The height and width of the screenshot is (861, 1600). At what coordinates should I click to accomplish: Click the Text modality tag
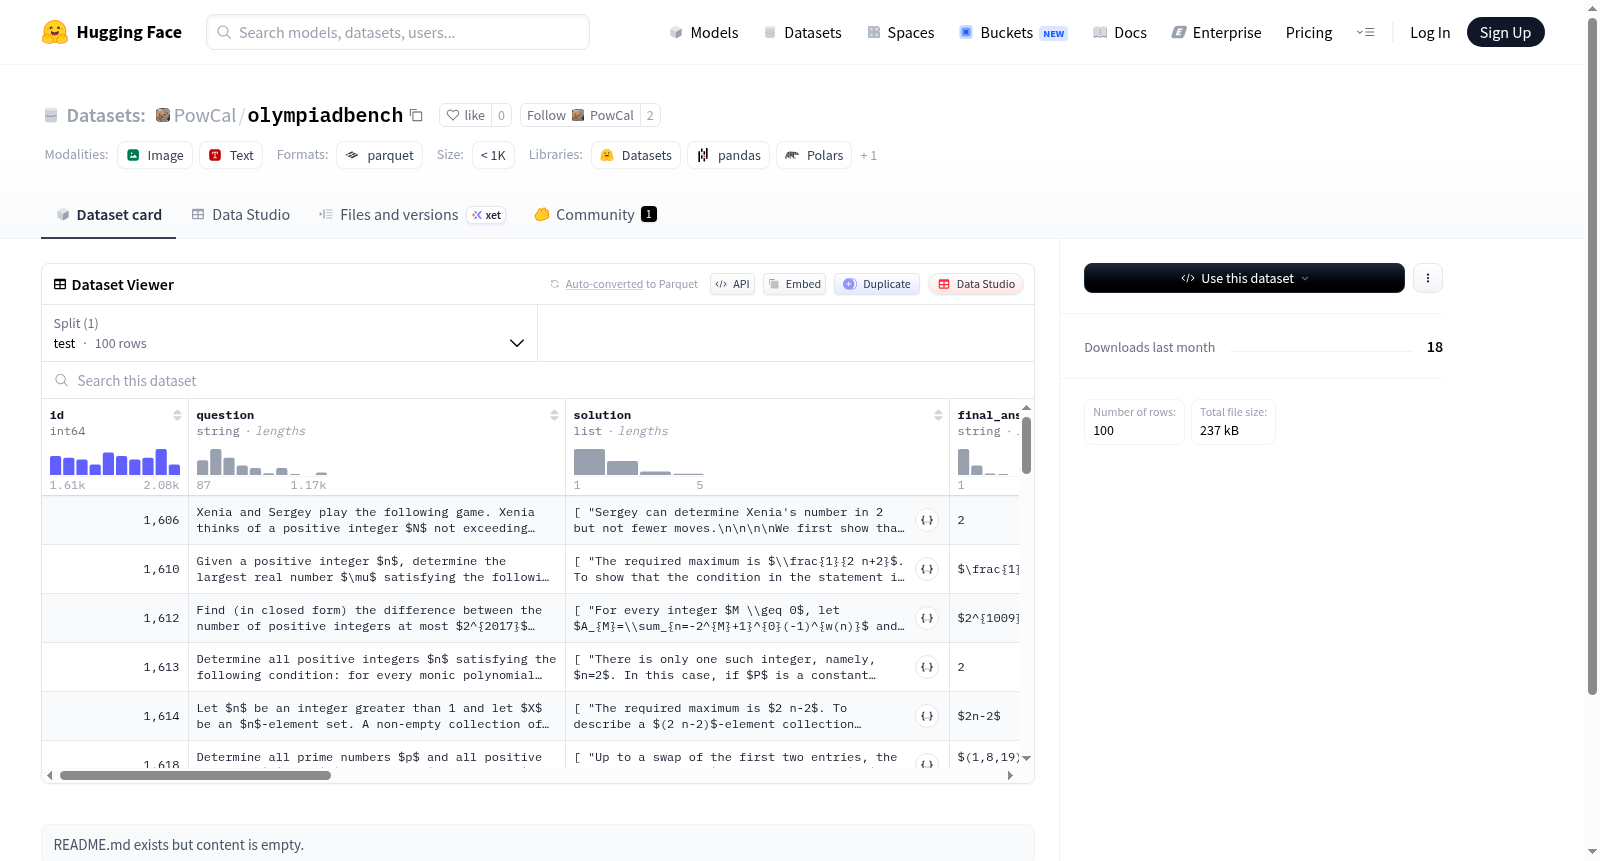[x=231, y=155]
